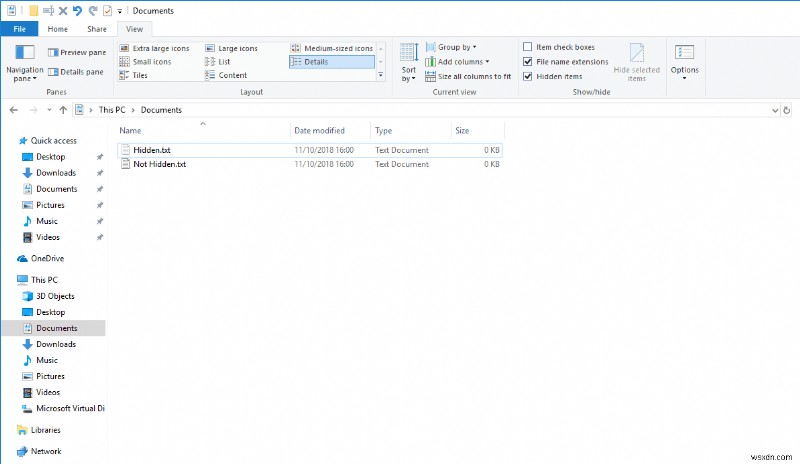This screenshot has height=464, width=800.
Task: Open the Navigation pane menu
Action: pyautogui.click(x=24, y=63)
